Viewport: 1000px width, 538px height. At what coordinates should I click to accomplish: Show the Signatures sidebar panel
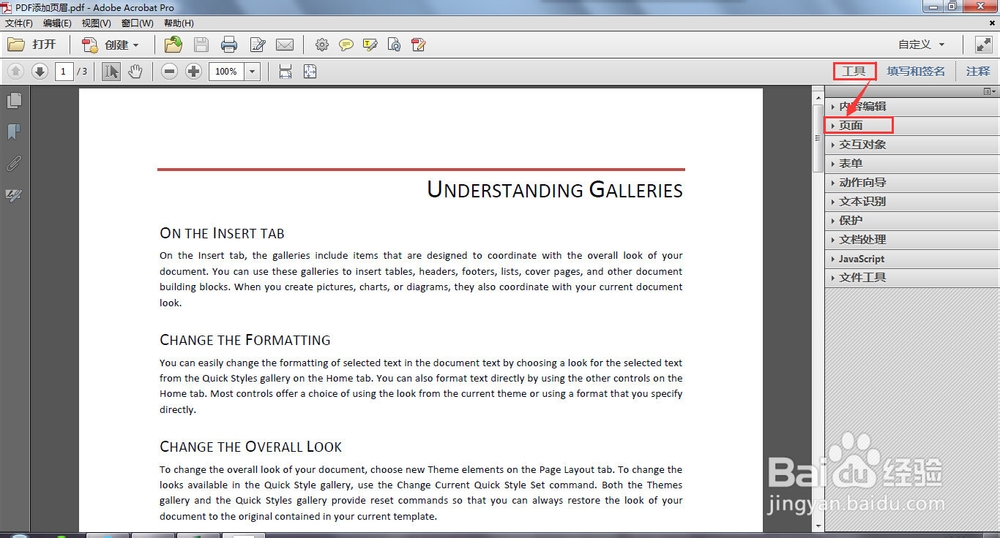(14, 195)
